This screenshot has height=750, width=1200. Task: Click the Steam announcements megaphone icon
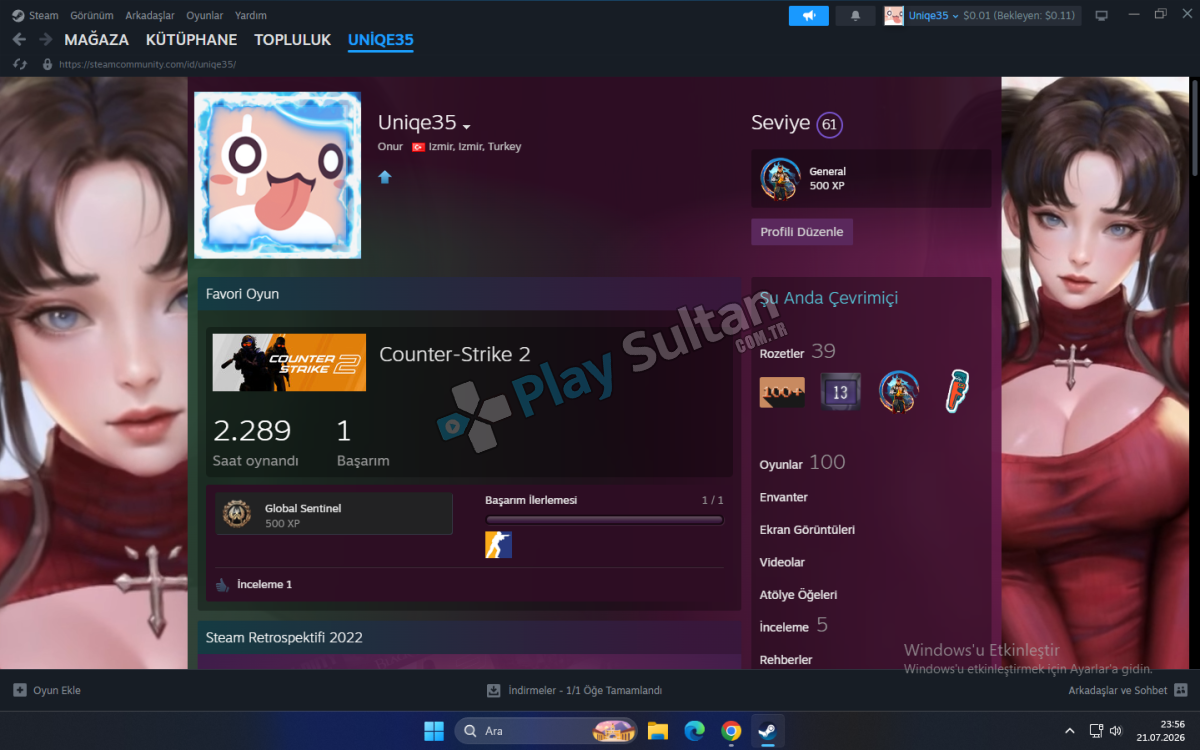click(x=808, y=16)
